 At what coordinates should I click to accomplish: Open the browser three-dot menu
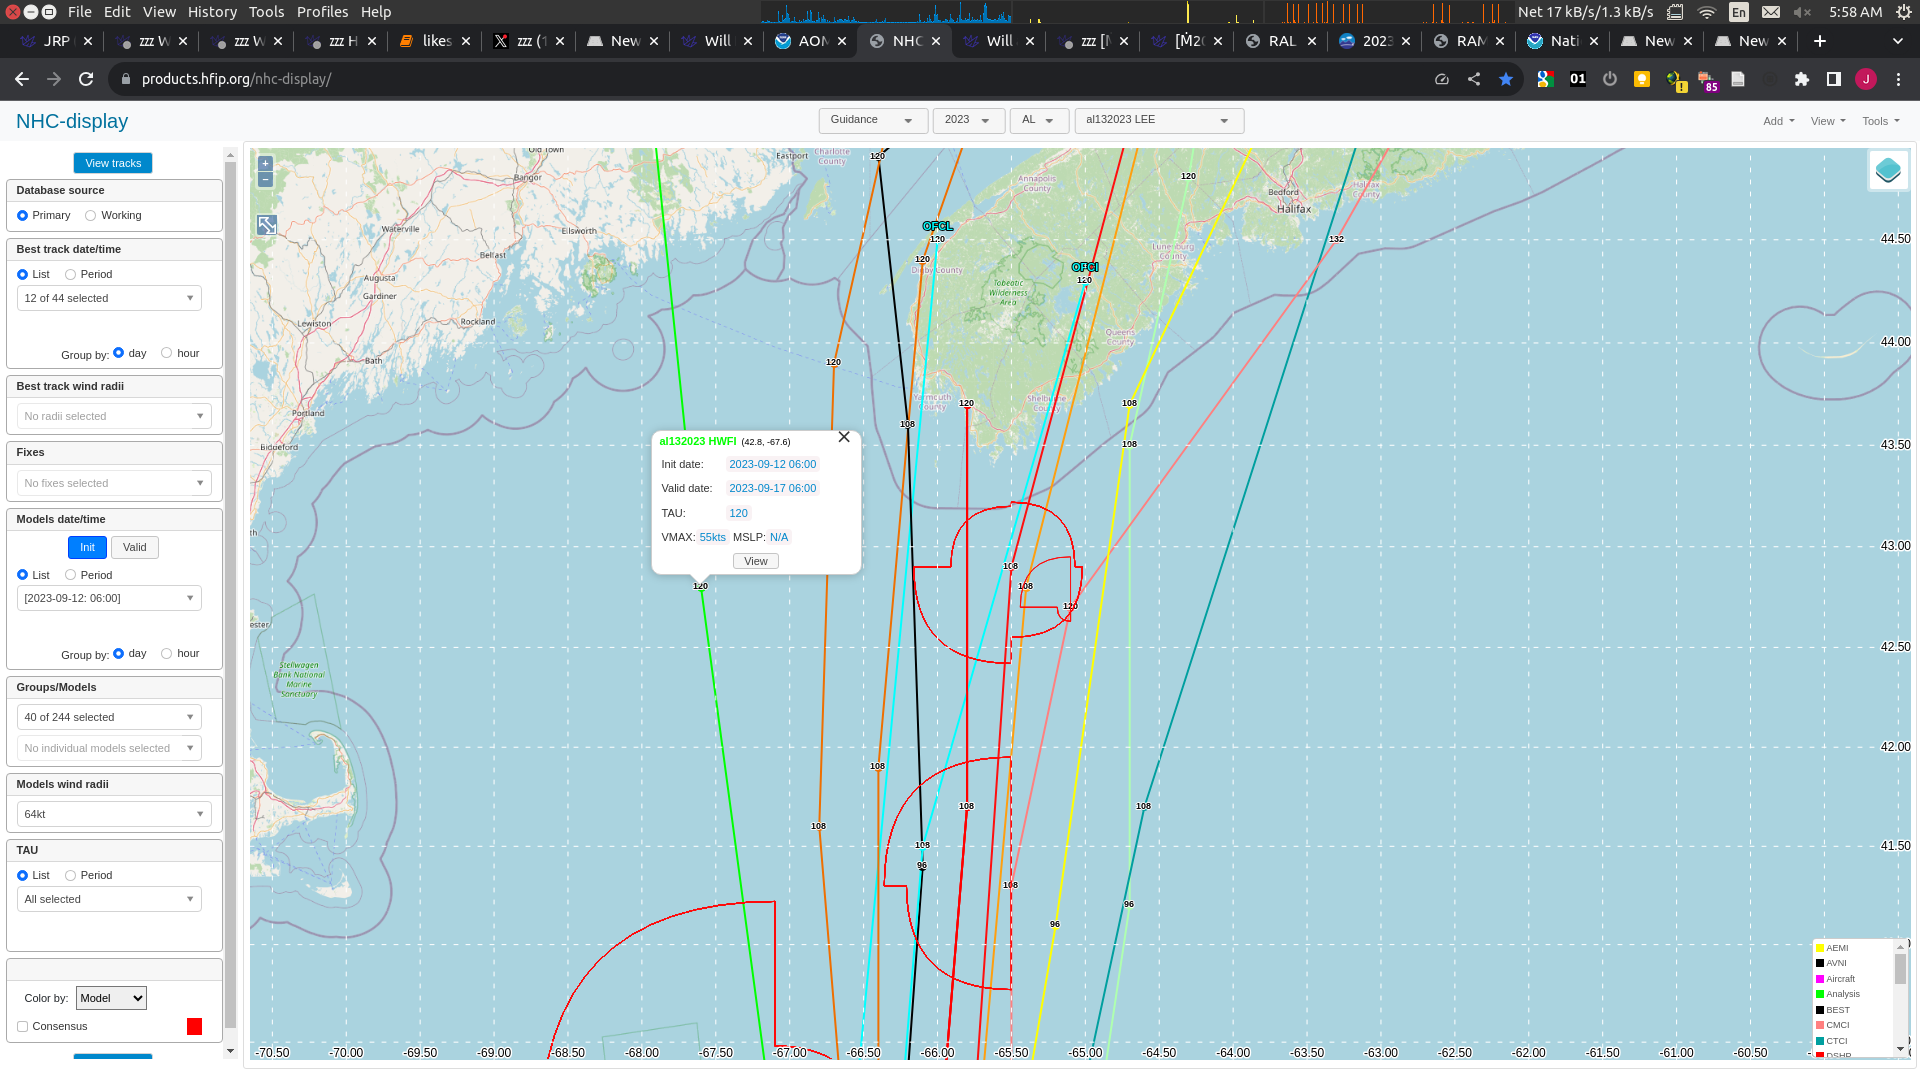click(1899, 79)
